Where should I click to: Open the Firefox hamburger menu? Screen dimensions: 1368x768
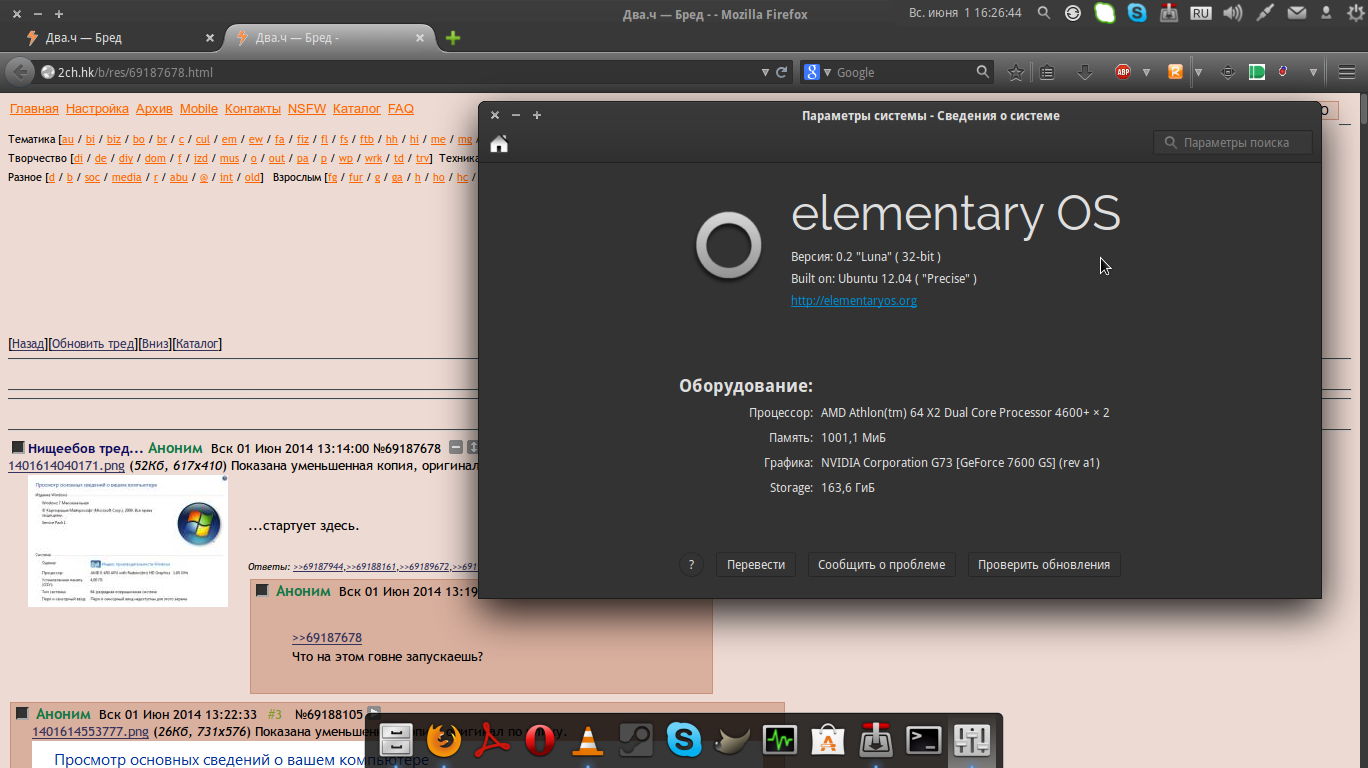(x=1347, y=72)
